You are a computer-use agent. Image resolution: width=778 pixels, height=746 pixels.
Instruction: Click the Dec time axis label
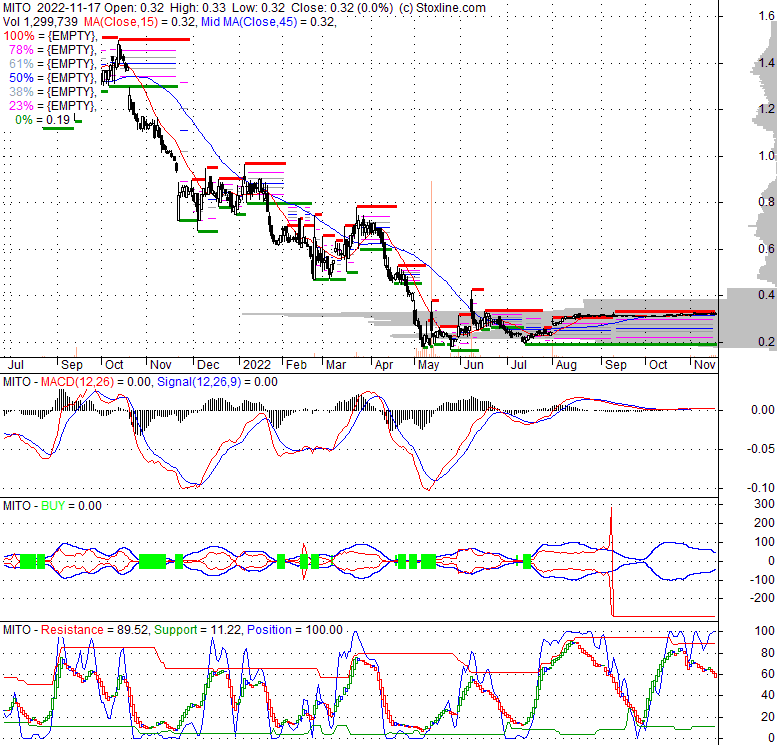coord(208,365)
